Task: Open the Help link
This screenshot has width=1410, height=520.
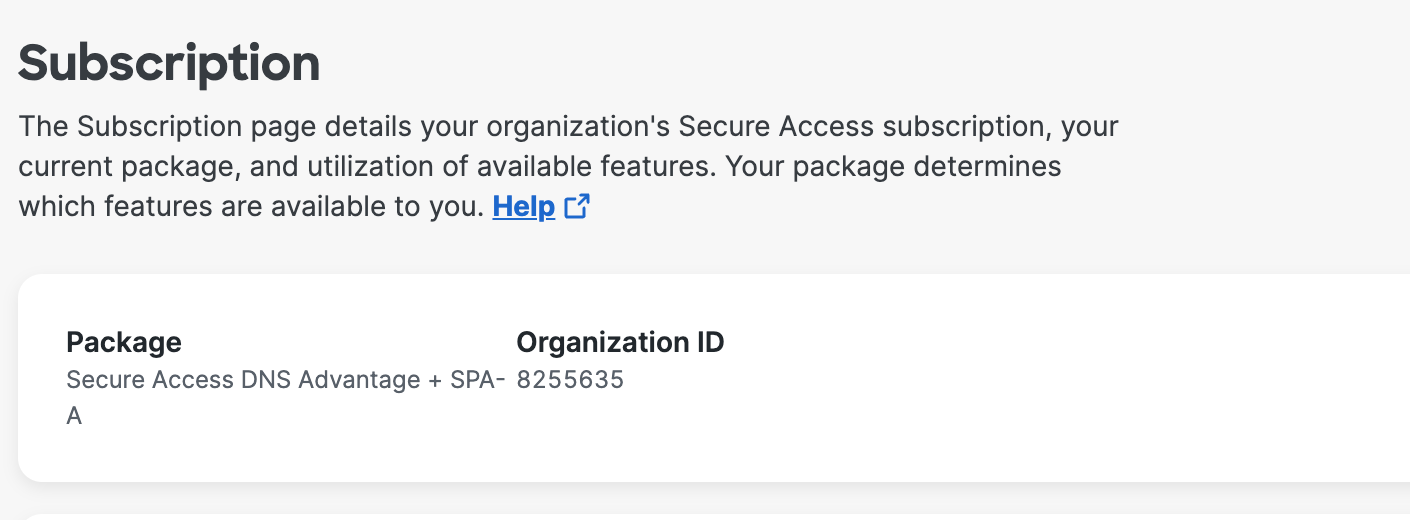Action: pos(523,207)
